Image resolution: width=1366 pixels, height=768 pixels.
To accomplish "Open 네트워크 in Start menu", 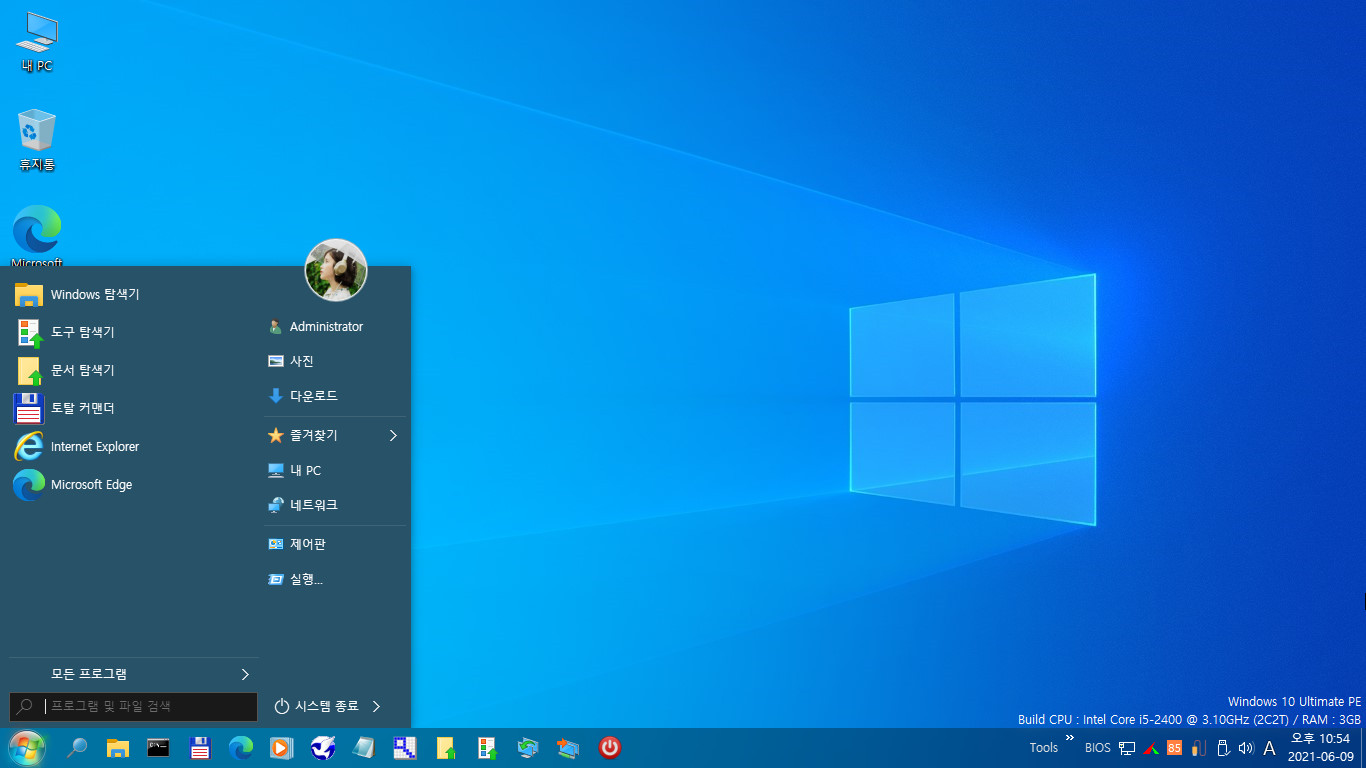I will coord(335,505).
